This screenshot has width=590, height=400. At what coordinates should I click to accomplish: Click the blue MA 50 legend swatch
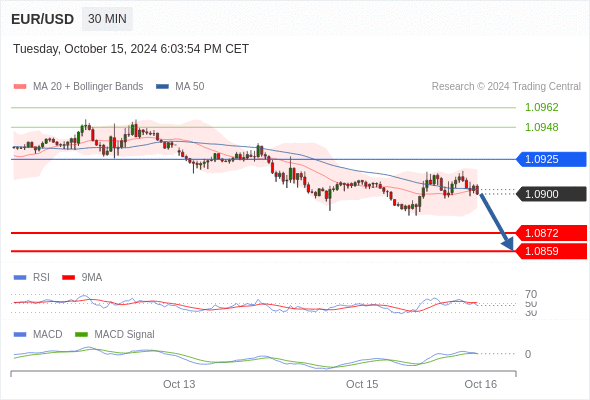[163, 87]
